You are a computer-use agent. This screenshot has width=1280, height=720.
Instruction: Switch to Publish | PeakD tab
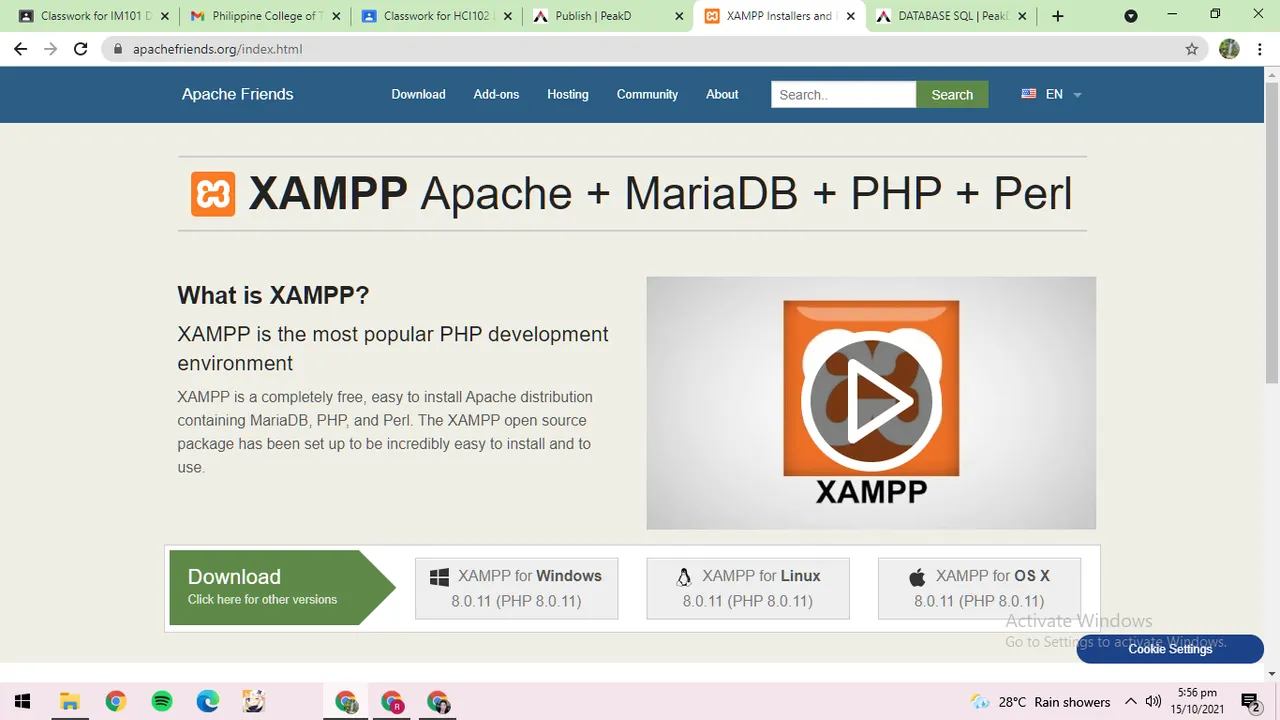pyautogui.click(x=609, y=16)
